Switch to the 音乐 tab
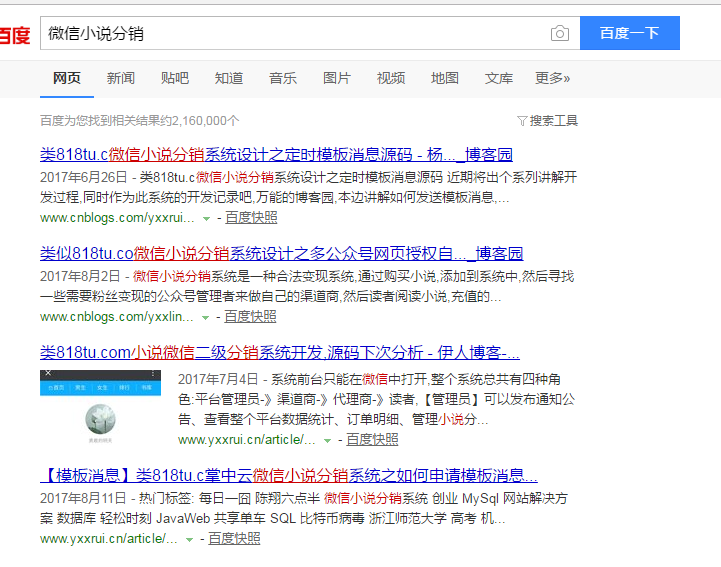 tap(283, 78)
